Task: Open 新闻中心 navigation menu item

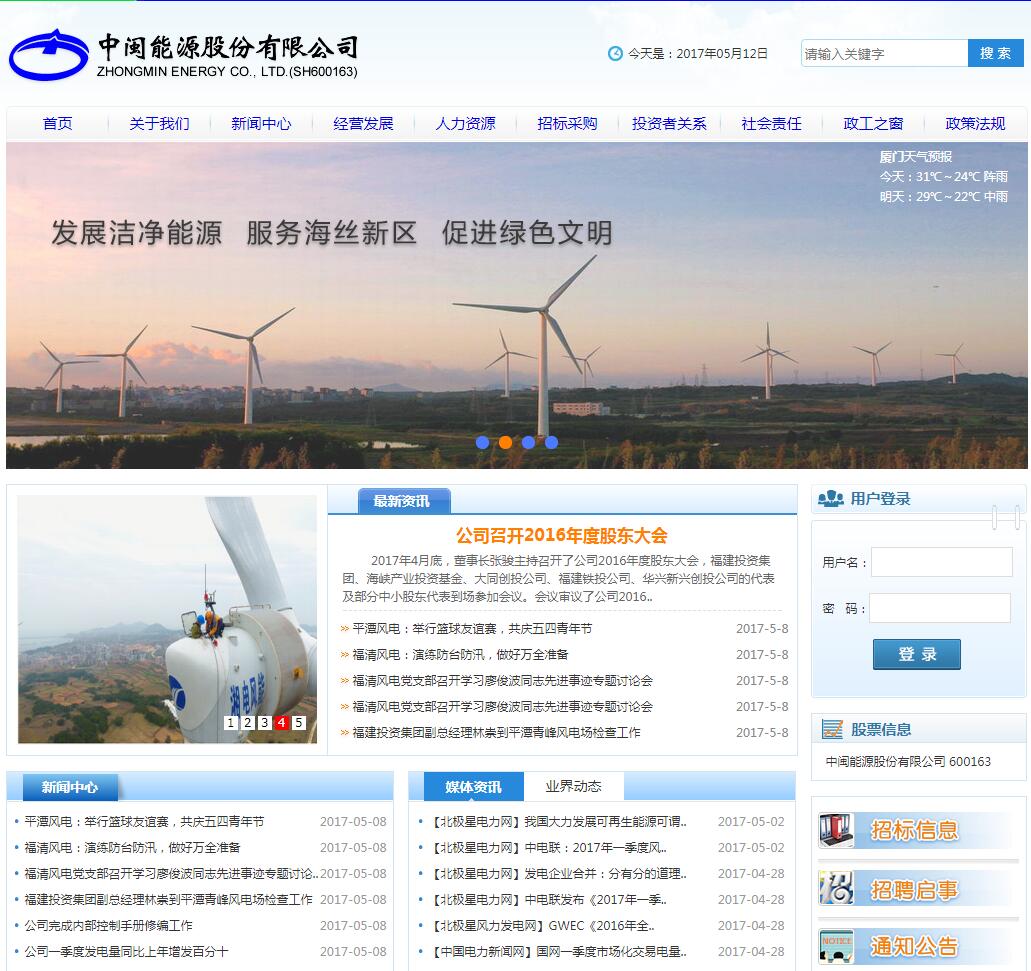Action: tap(262, 124)
